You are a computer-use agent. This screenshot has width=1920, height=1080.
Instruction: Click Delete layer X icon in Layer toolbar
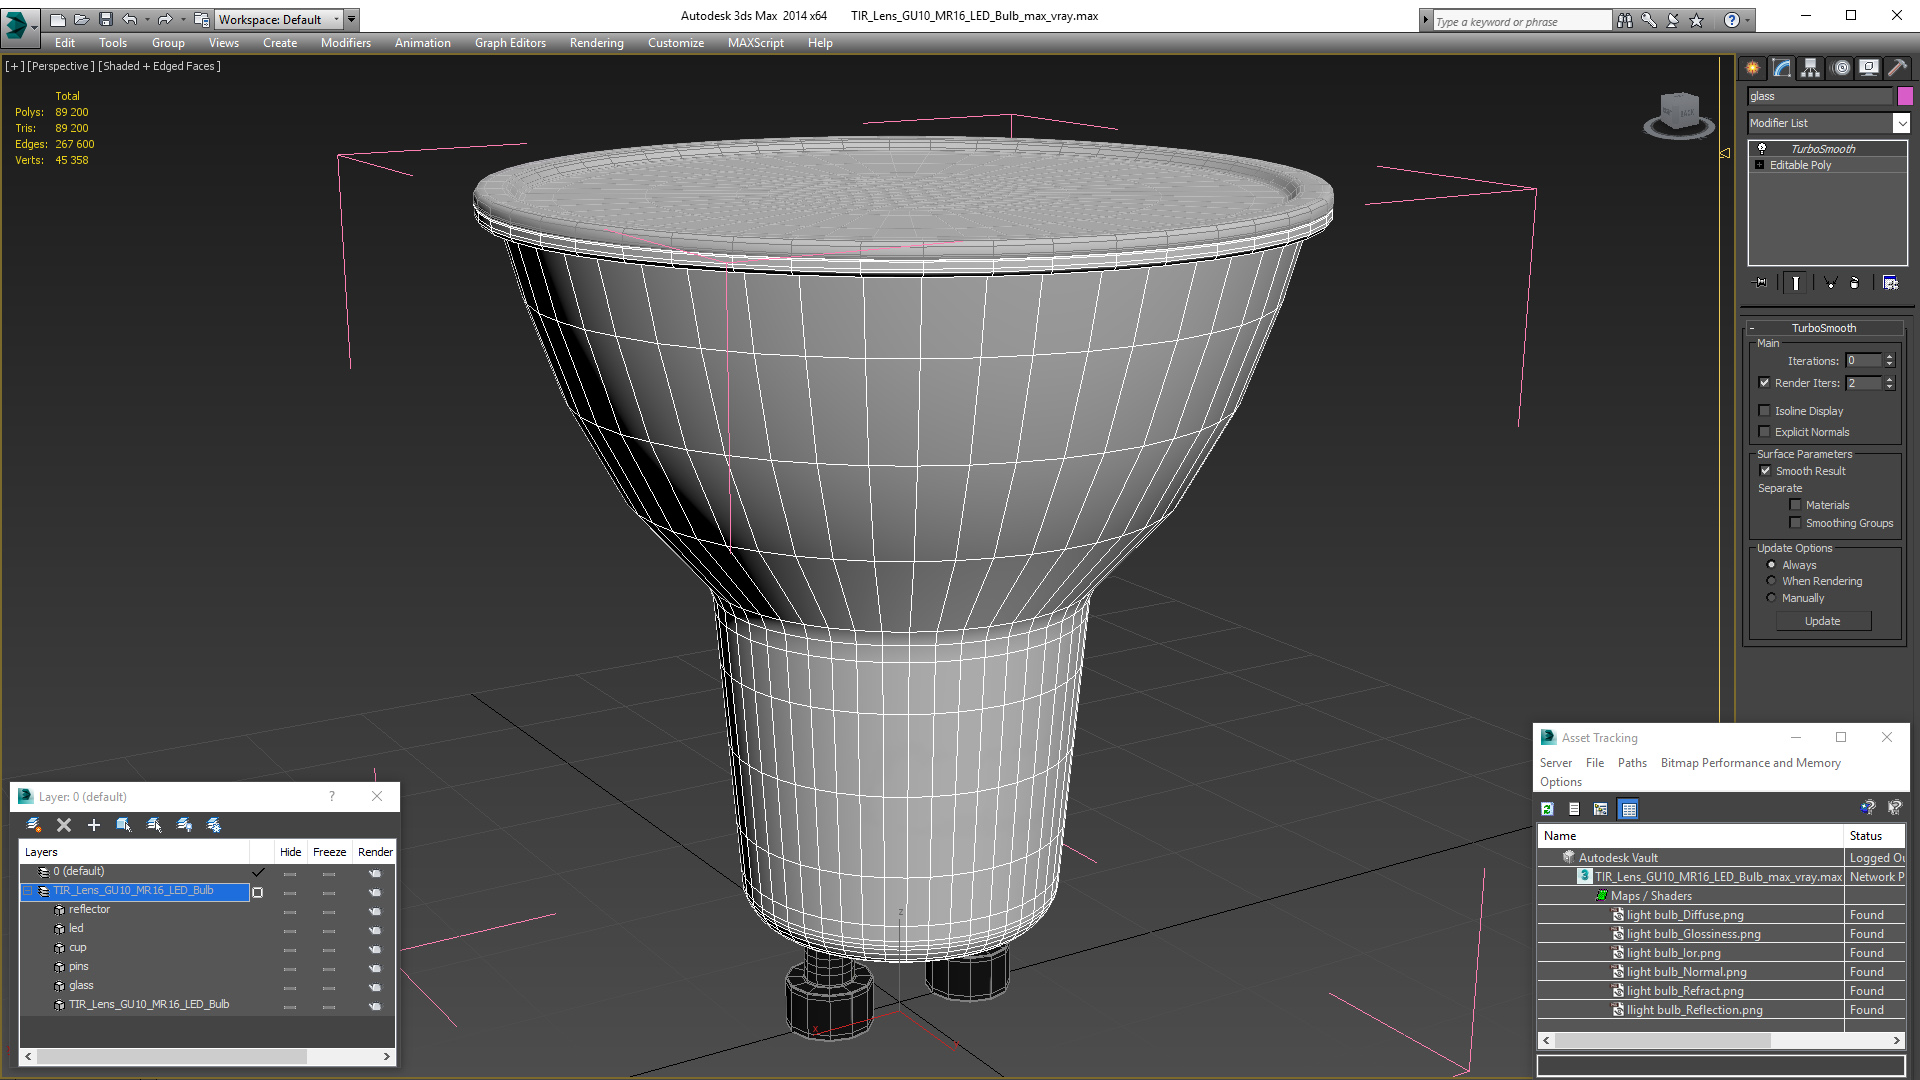click(x=64, y=825)
